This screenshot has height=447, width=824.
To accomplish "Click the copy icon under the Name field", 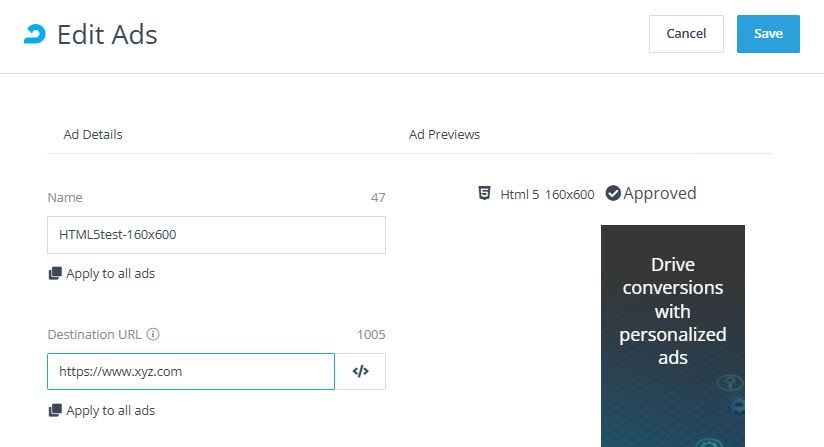I will point(55,273).
